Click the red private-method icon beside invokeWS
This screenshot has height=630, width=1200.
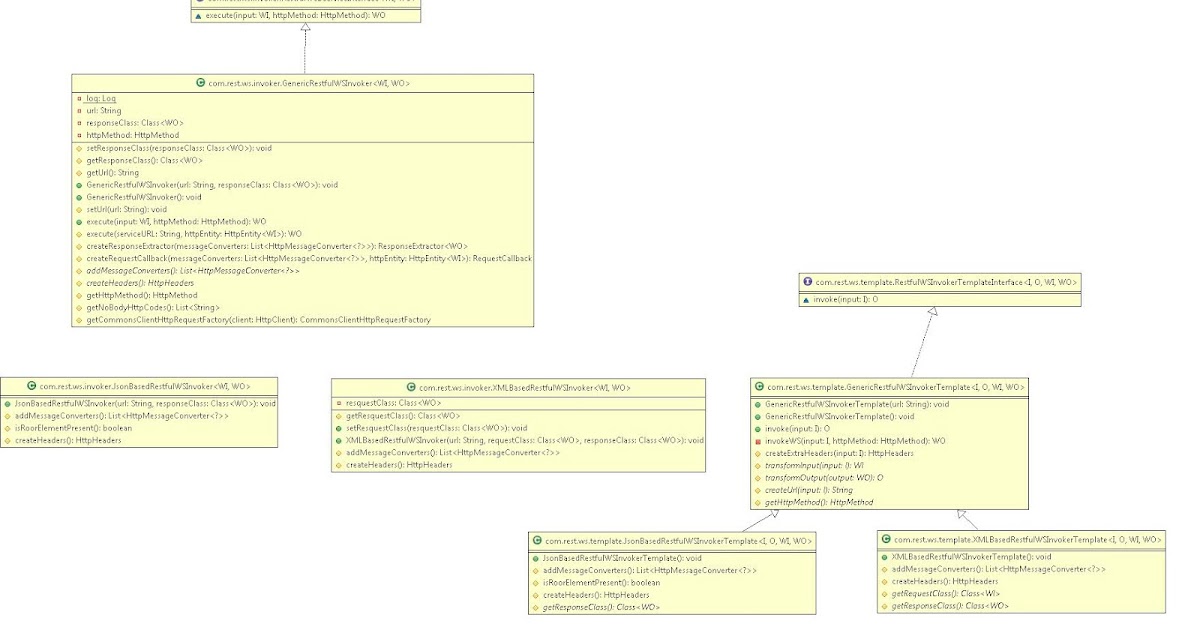(x=758, y=441)
